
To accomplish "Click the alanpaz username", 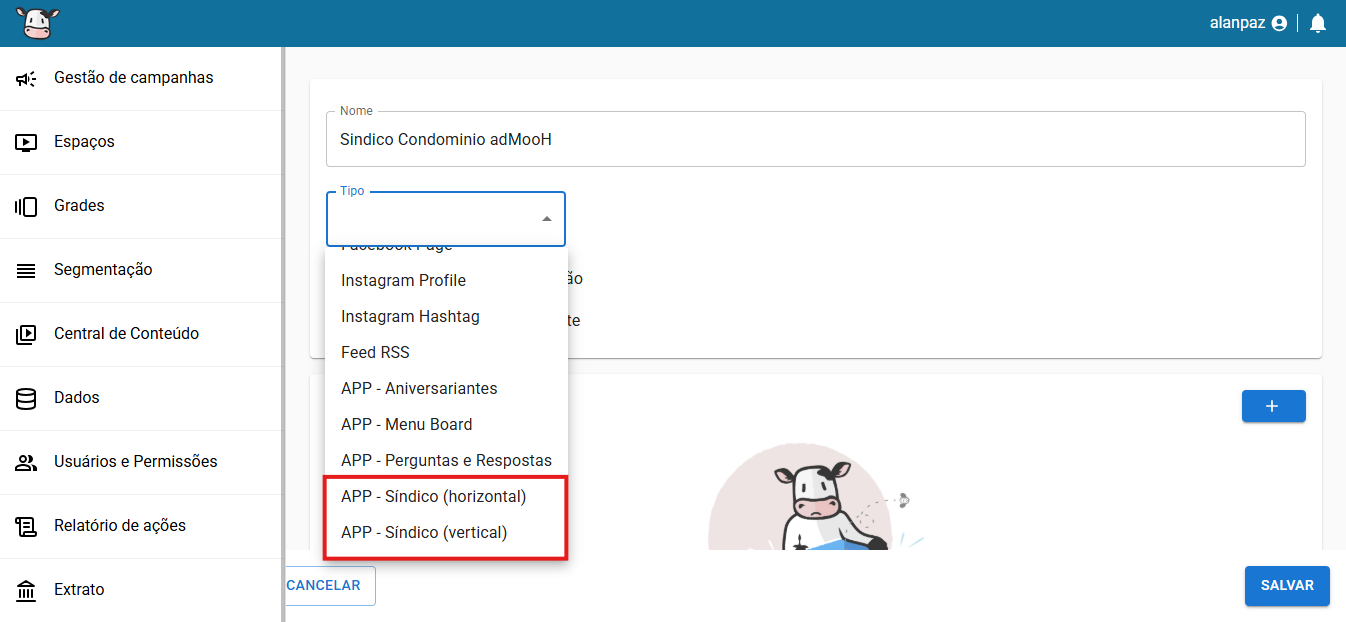I will [x=1238, y=23].
